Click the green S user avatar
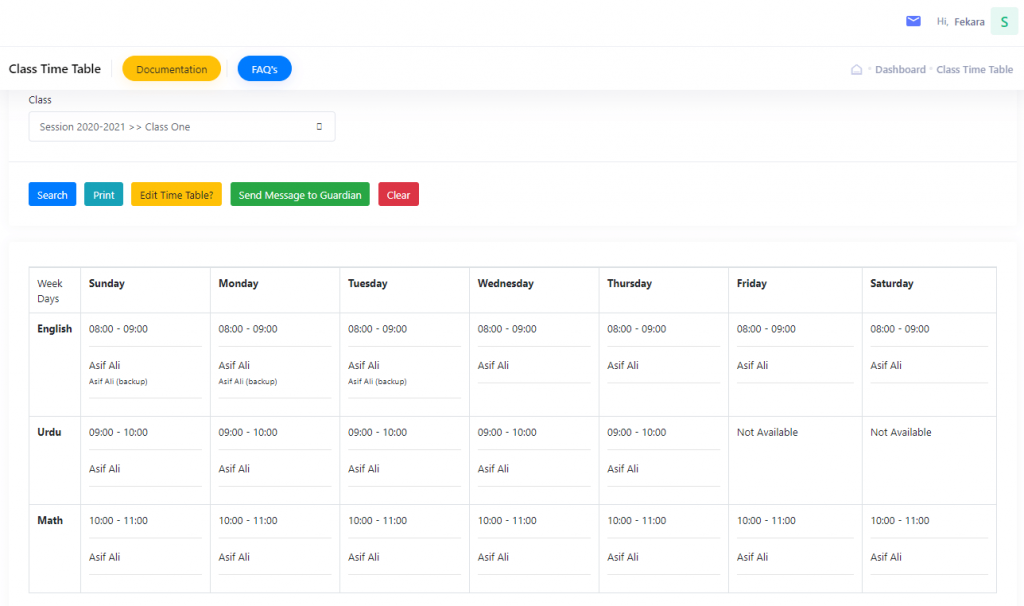The height and width of the screenshot is (606, 1024). [1003, 21]
